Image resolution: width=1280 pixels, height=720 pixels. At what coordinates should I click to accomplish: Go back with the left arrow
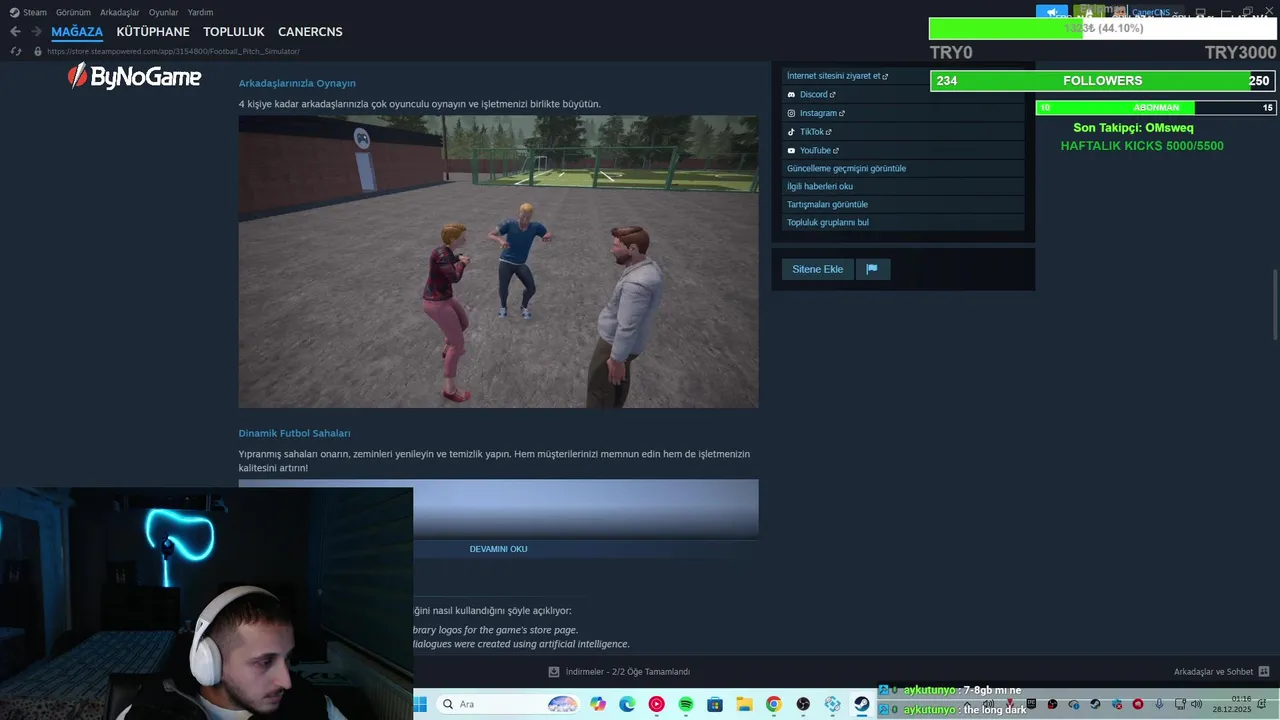pos(15,32)
